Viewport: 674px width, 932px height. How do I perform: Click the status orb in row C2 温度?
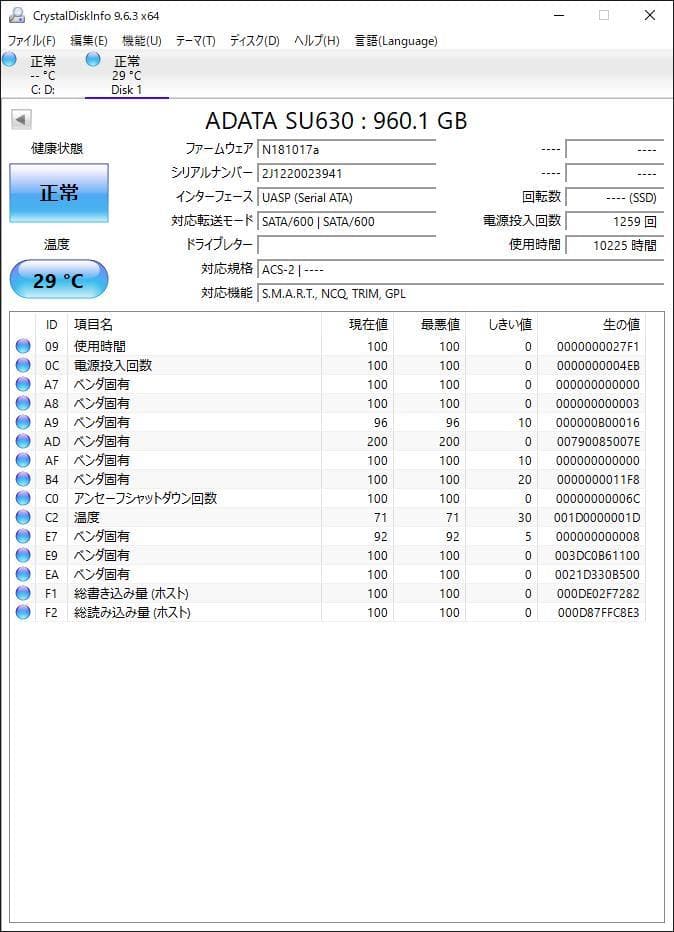pos(23,517)
